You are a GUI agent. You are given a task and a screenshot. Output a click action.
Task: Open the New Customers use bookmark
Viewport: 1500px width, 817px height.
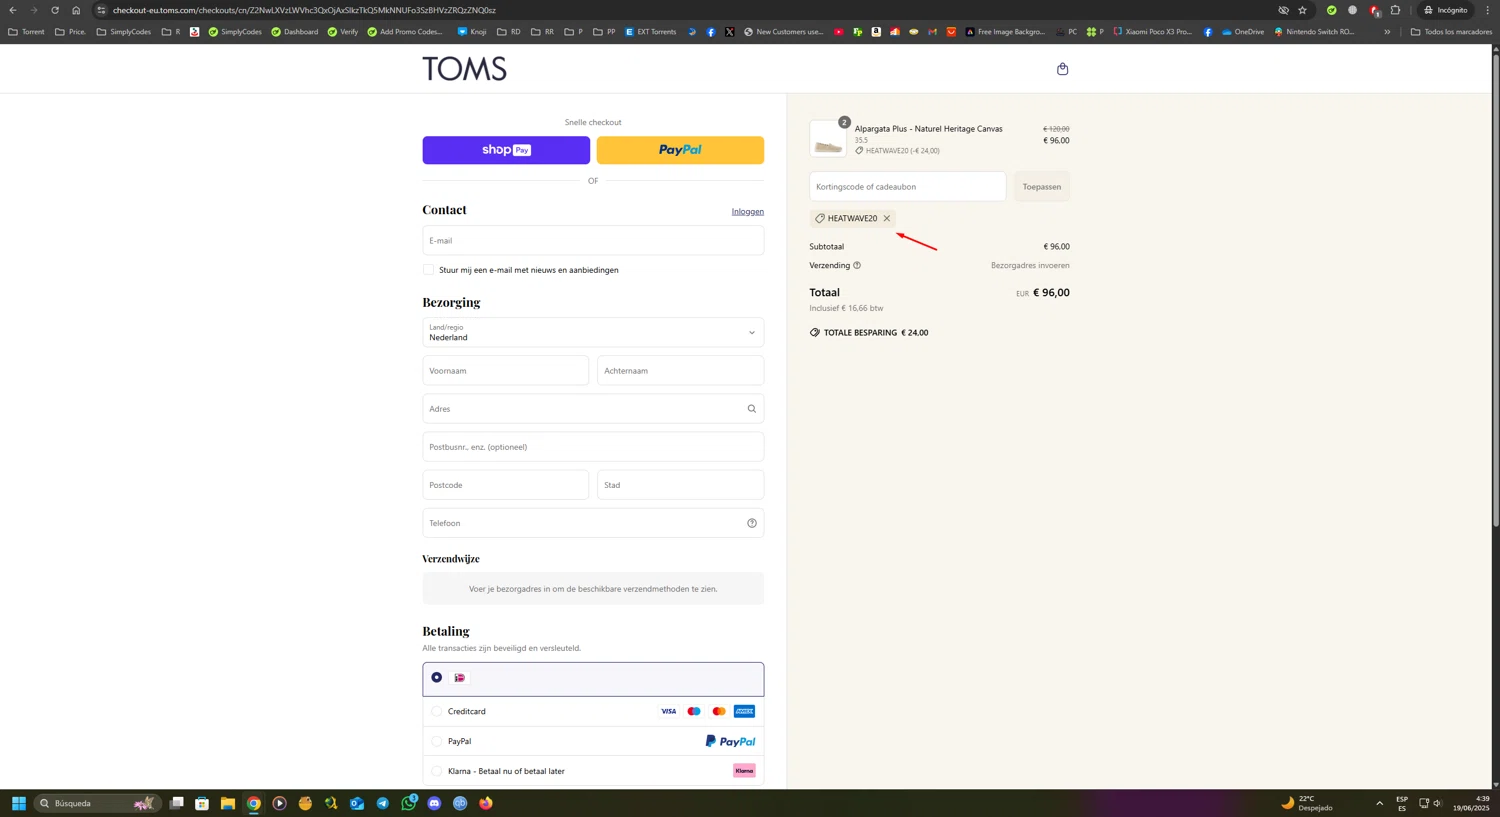coord(783,32)
